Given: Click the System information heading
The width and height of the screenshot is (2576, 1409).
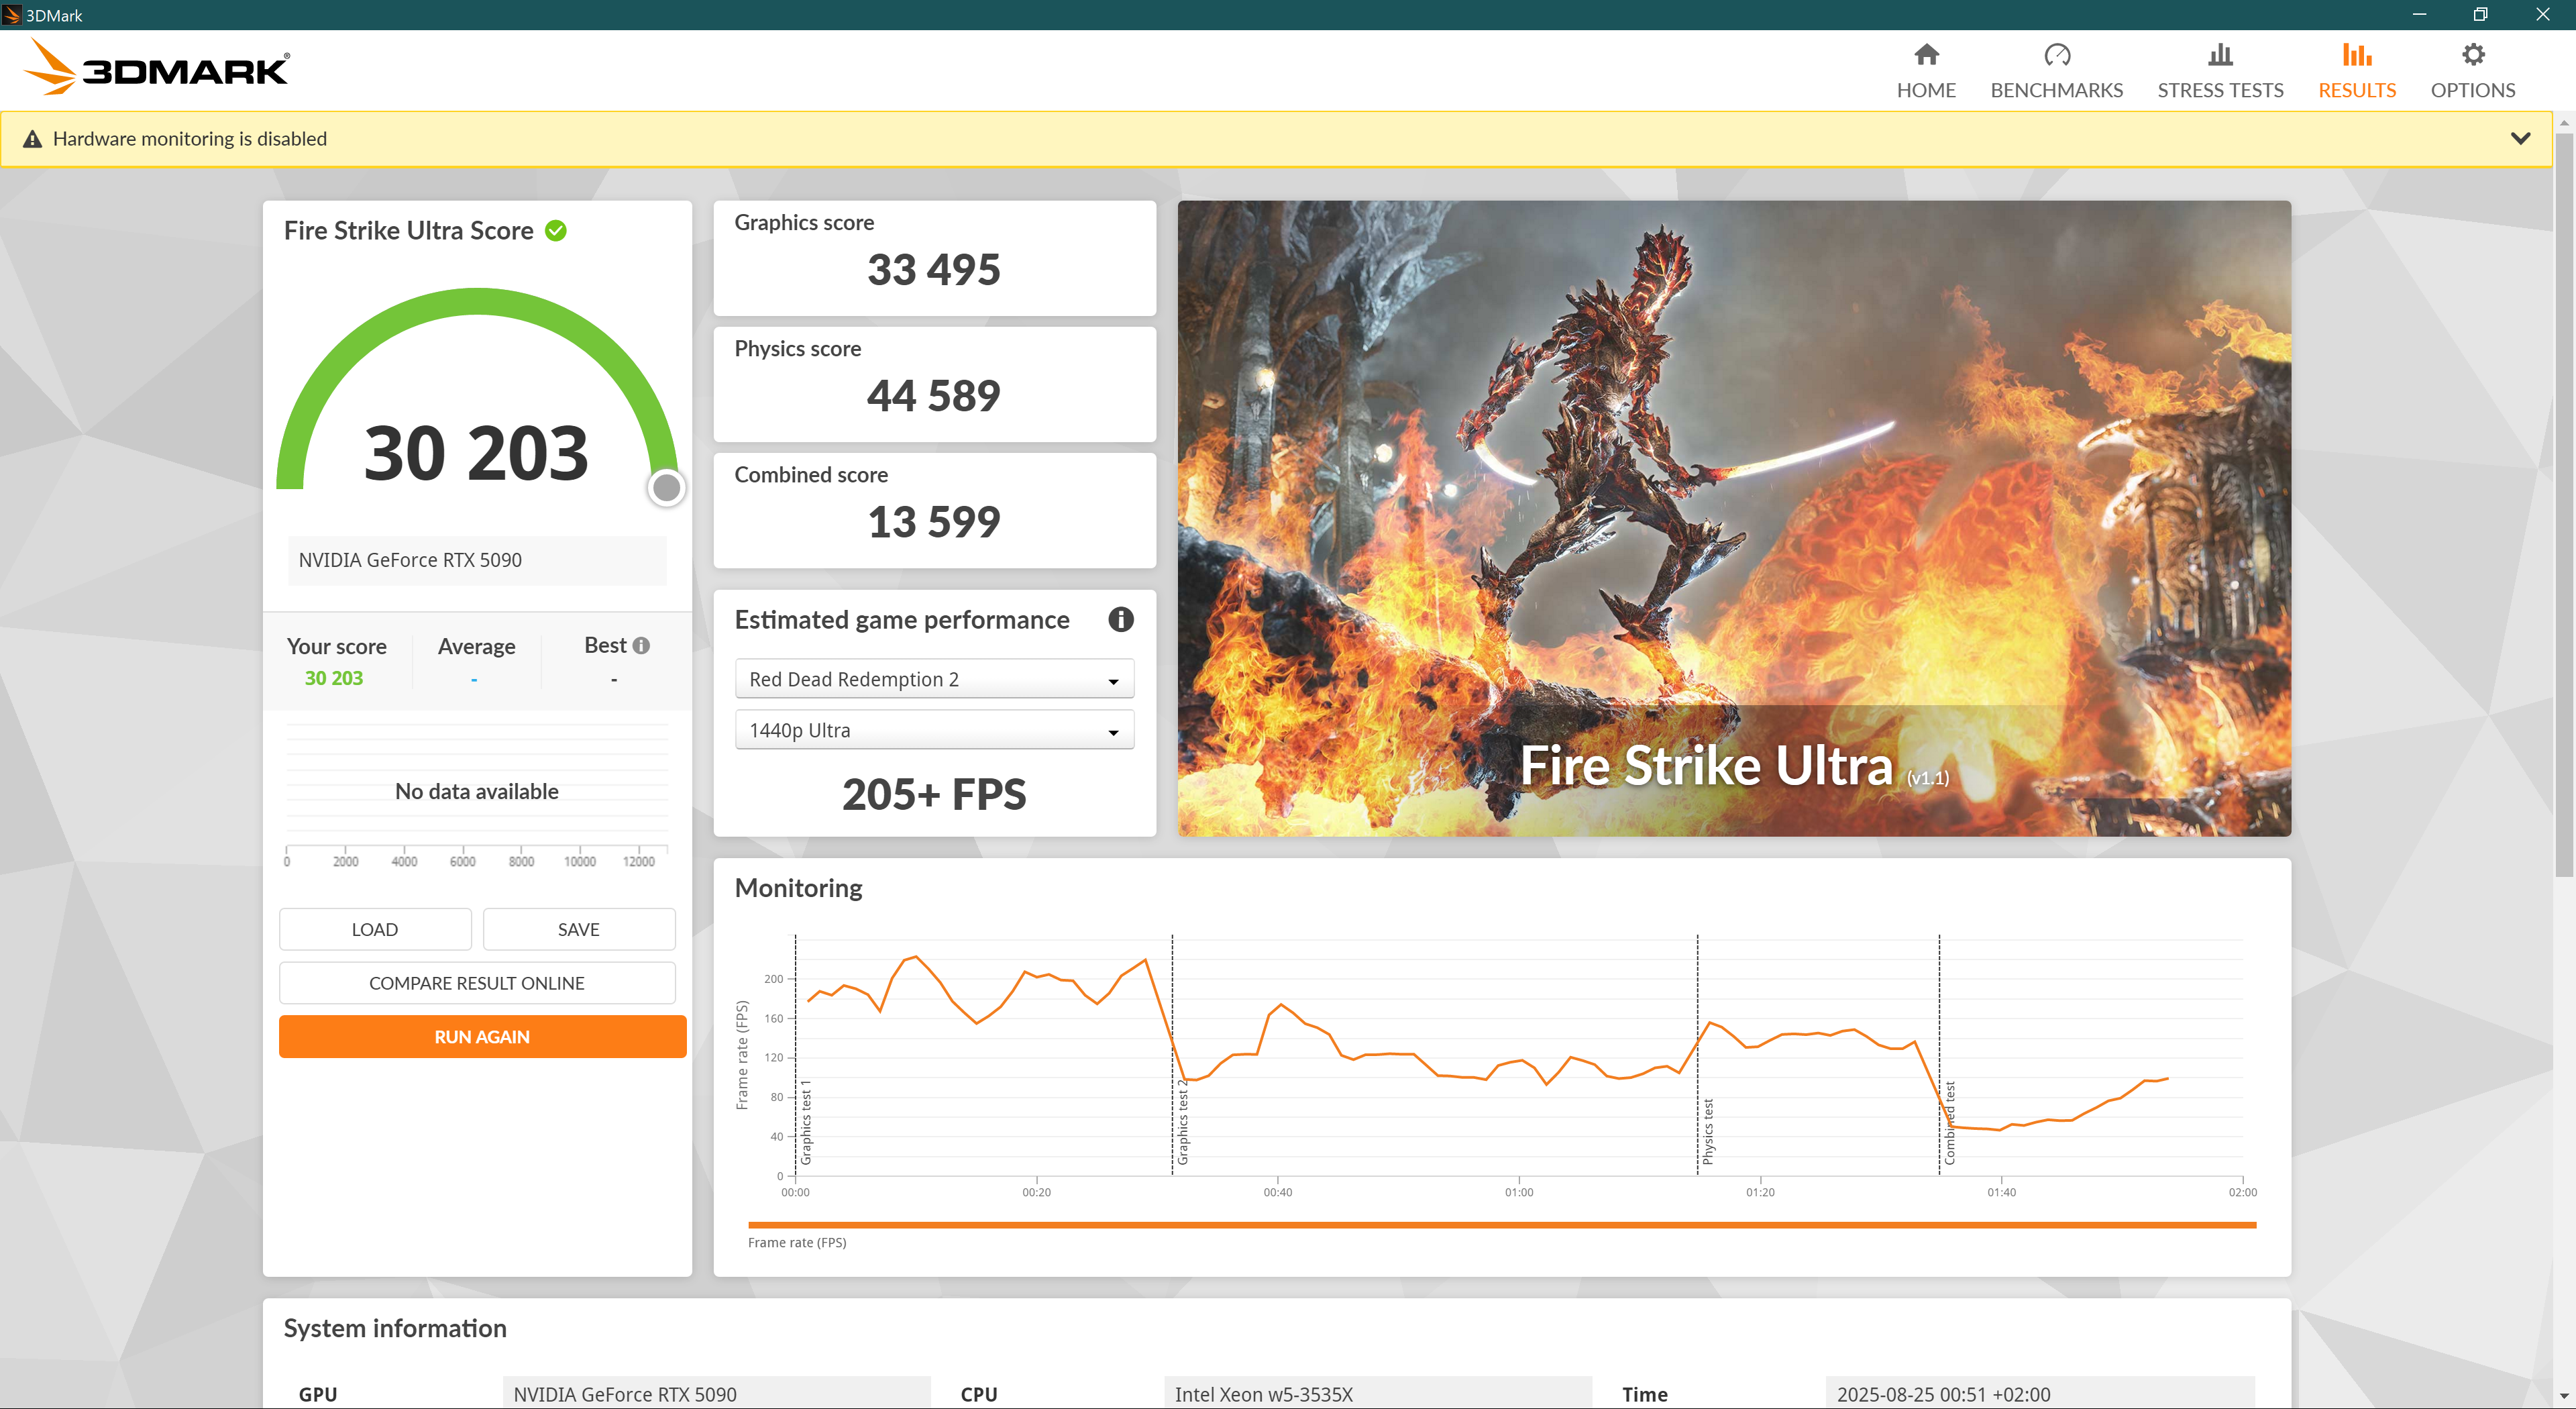Looking at the screenshot, I should click(x=395, y=1328).
